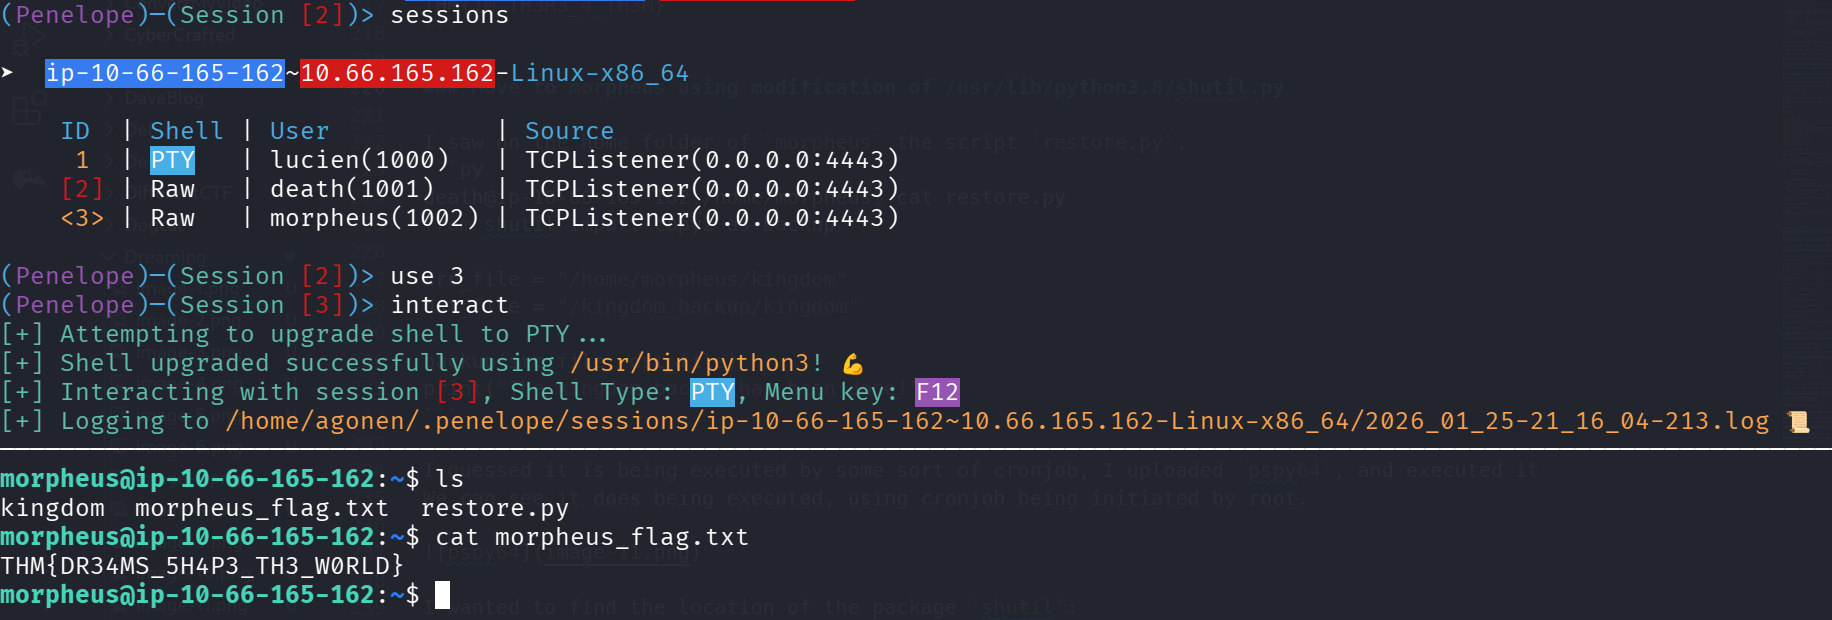1832x620 pixels.
Task: Click the Source column header
Action: pos(569,131)
